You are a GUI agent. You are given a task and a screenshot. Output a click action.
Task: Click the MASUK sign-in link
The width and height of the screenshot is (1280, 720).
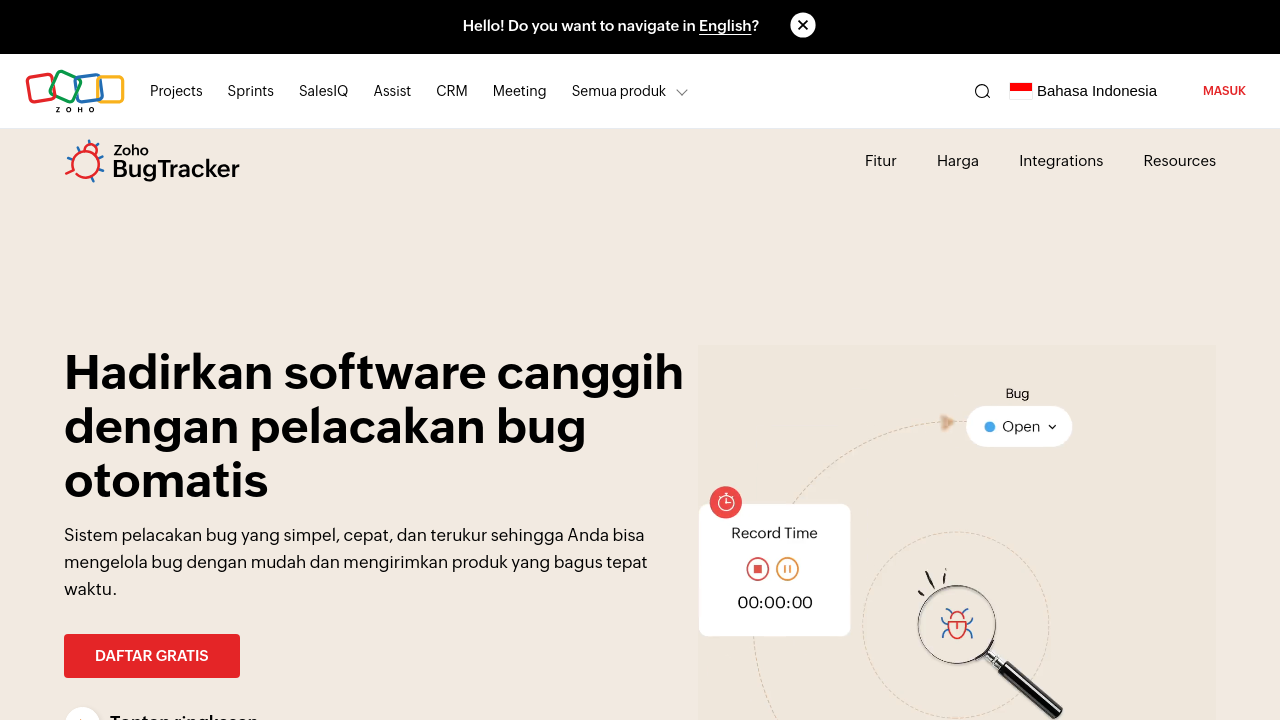[x=1224, y=91]
